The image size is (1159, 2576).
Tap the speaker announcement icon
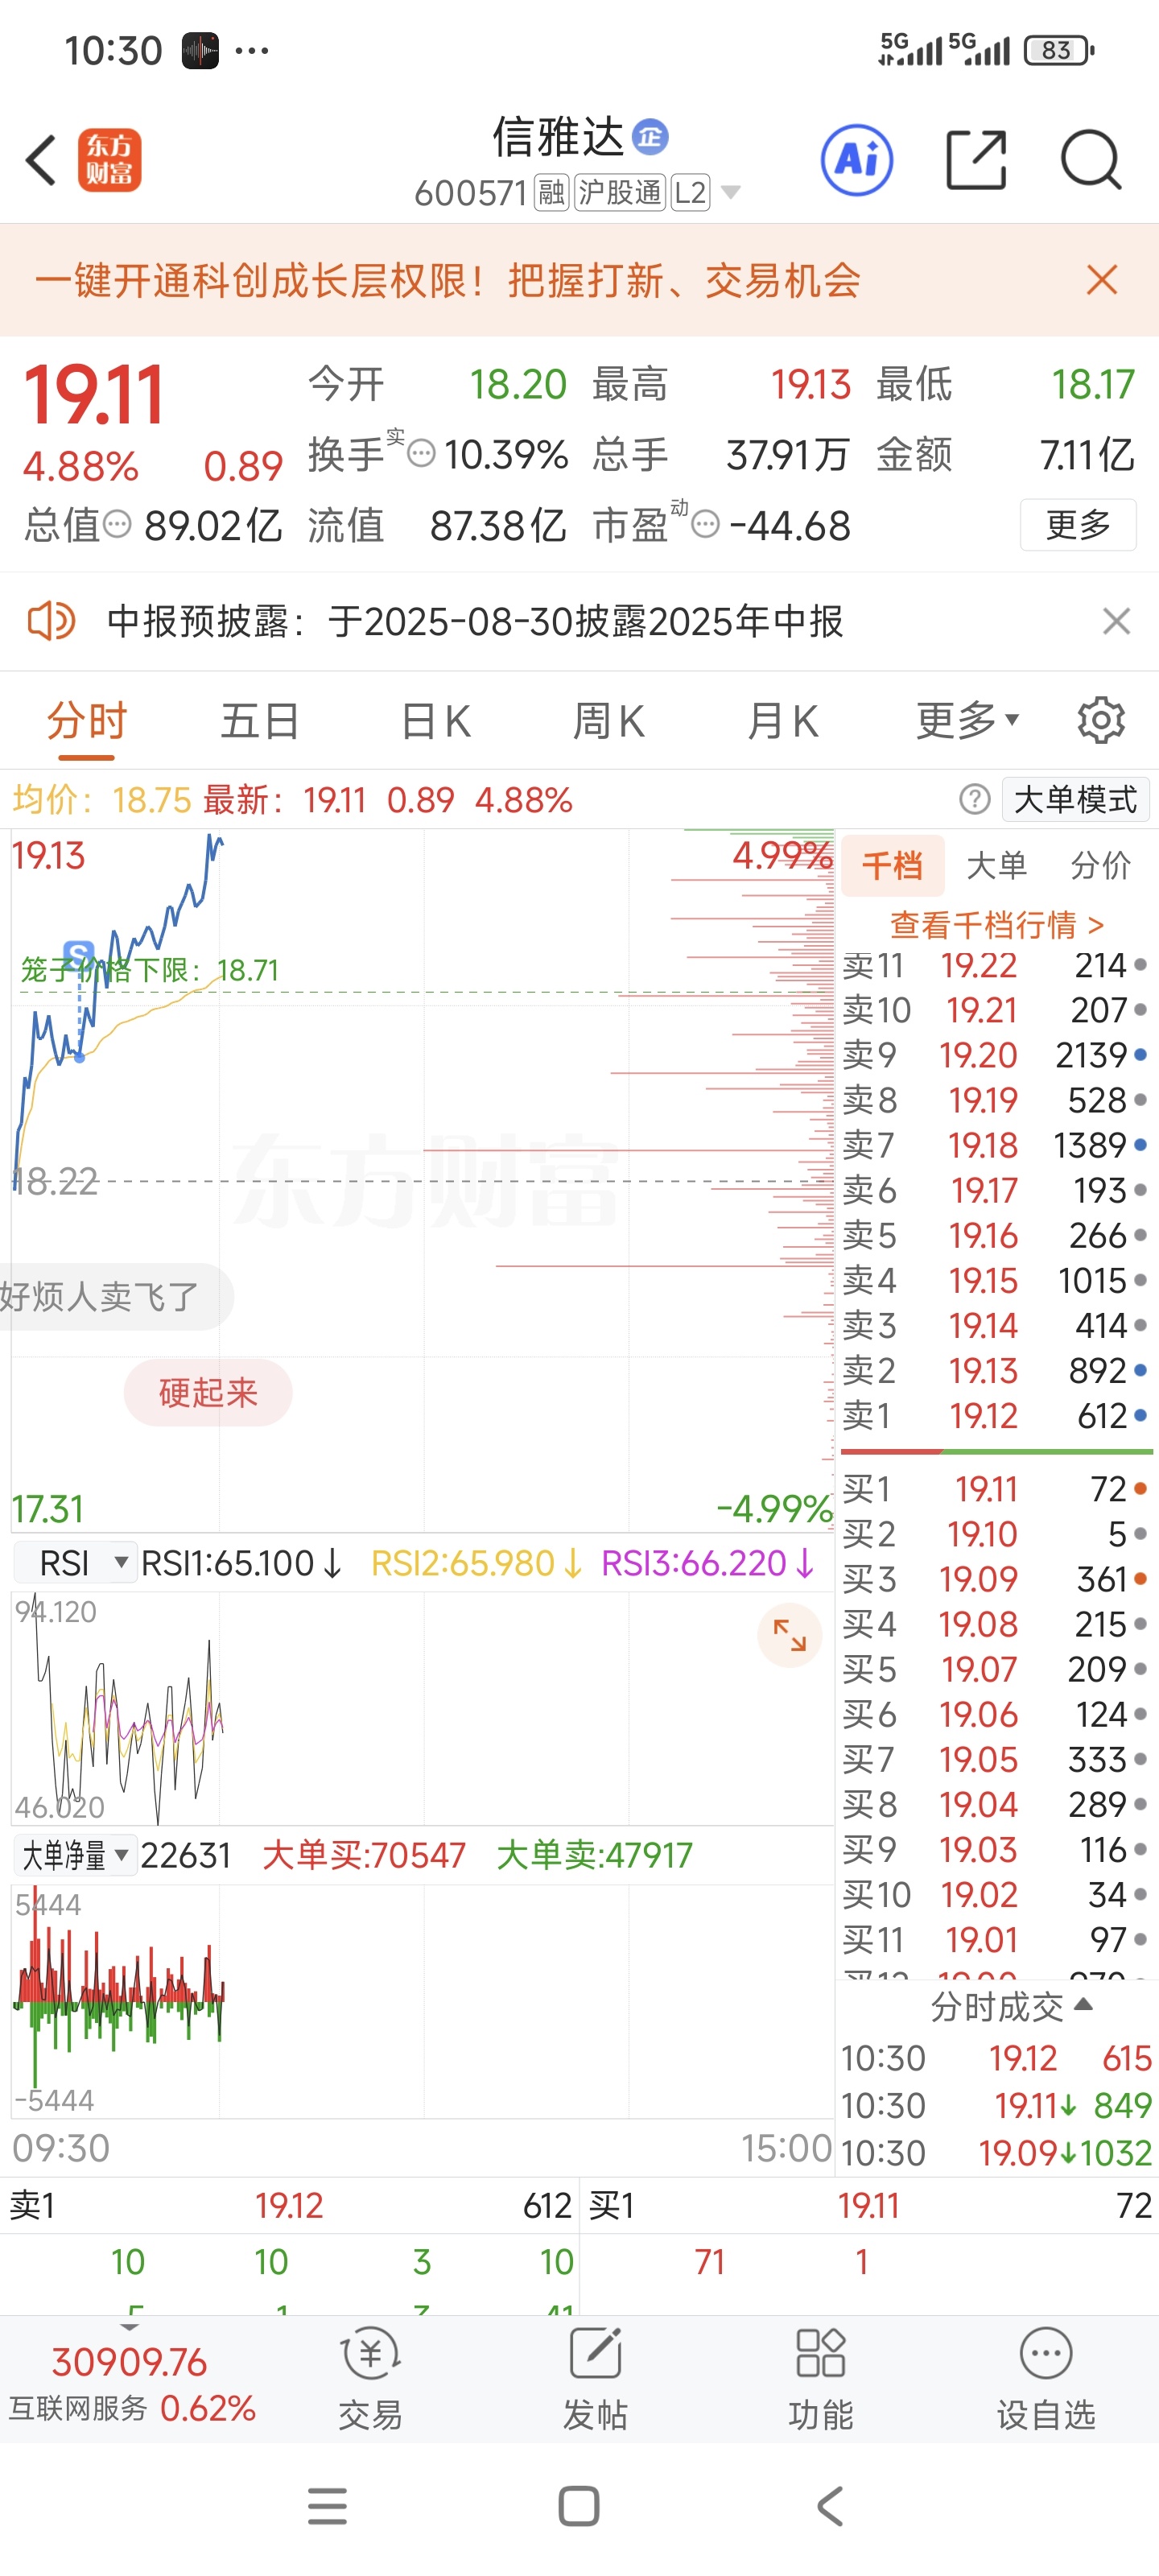[x=51, y=621]
